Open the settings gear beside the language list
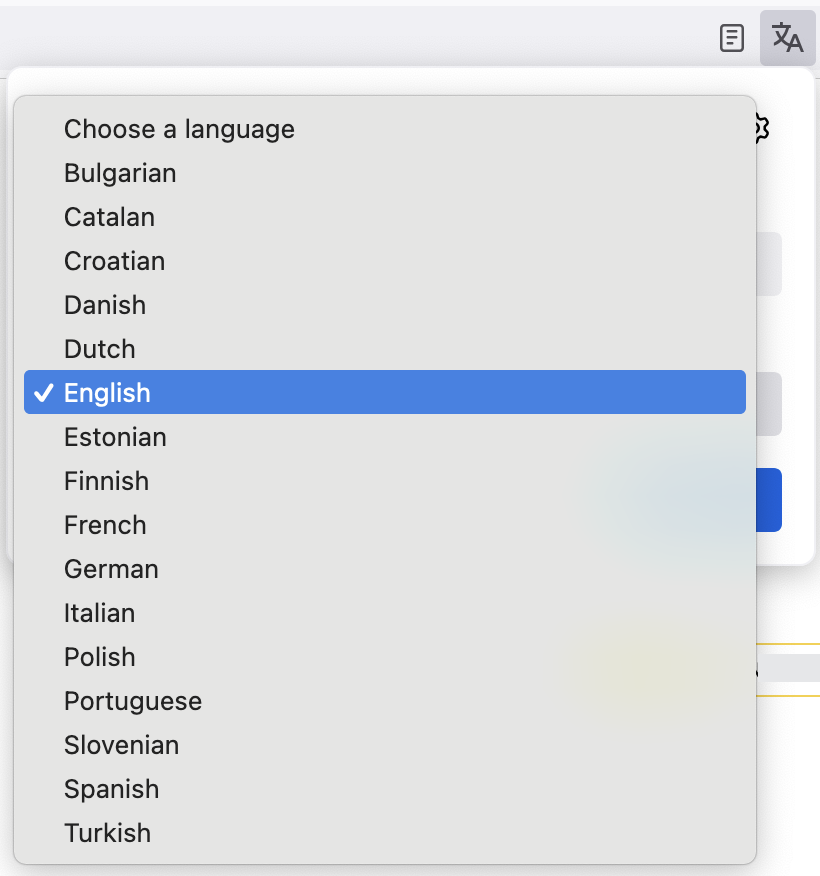The height and width of the screenshot is (876, 820). tap(758, 128)
